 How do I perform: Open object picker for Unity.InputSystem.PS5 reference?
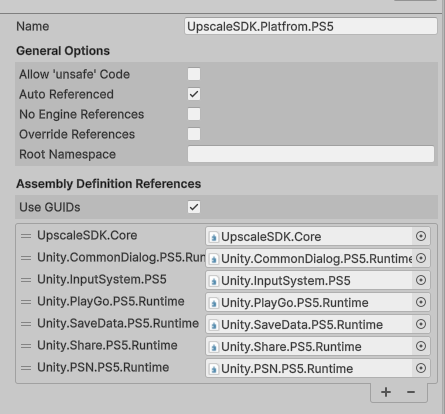(421, 280)
